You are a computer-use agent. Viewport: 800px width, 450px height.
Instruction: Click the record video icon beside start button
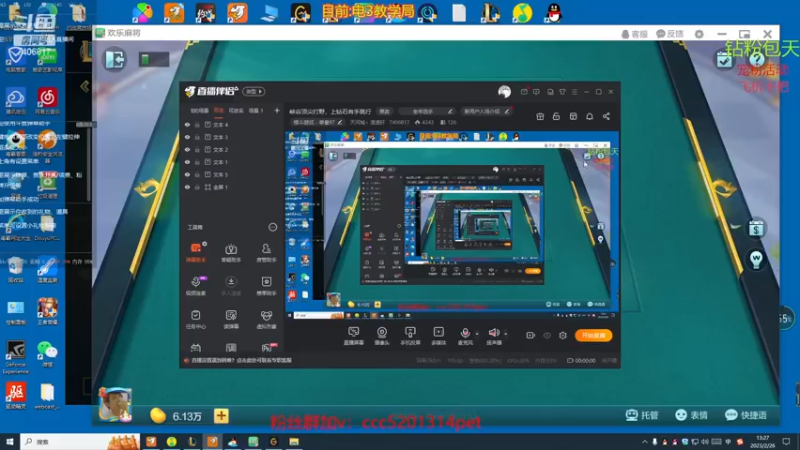tap(531, 335)
